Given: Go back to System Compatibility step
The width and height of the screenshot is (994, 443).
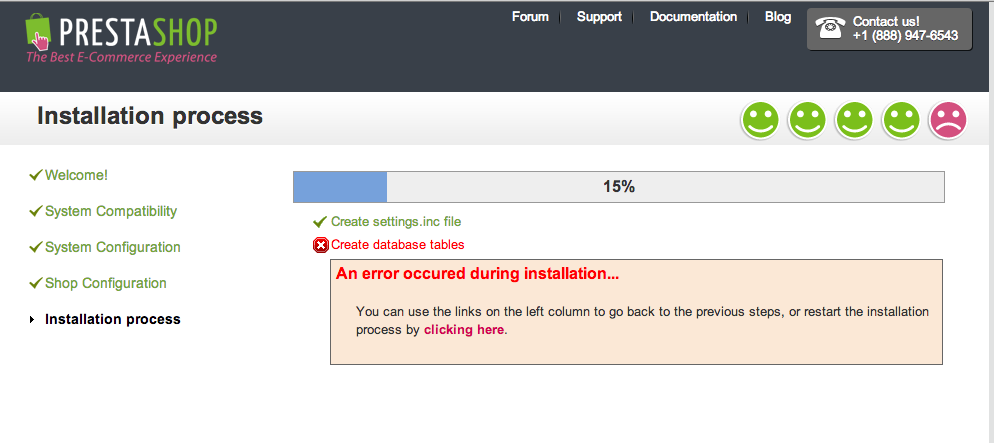Looking at the screenshot, I should click(111, 211).
